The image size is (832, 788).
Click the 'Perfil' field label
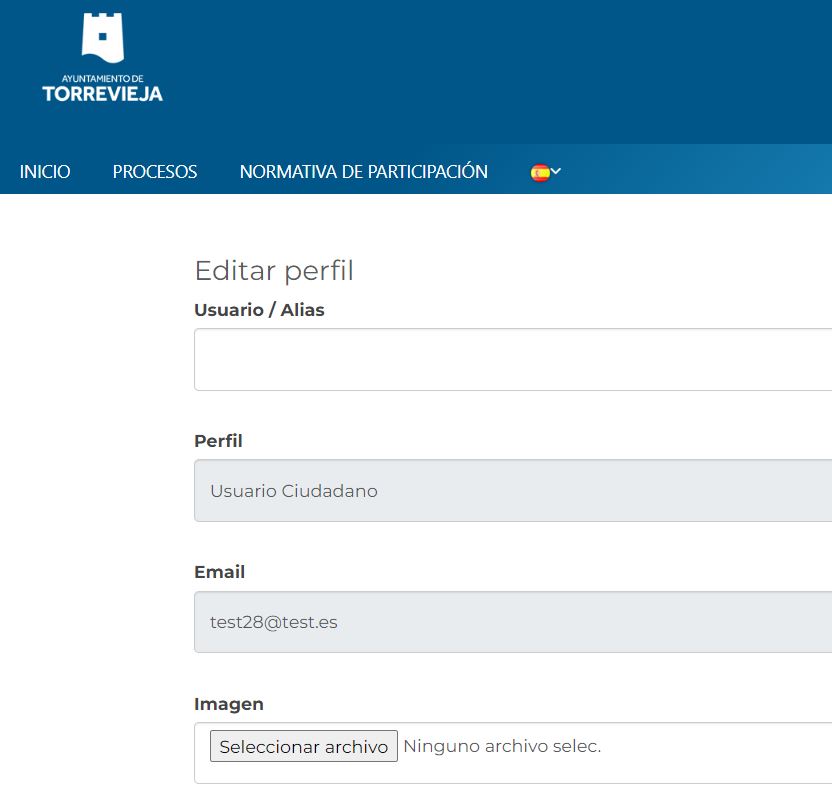218,441
